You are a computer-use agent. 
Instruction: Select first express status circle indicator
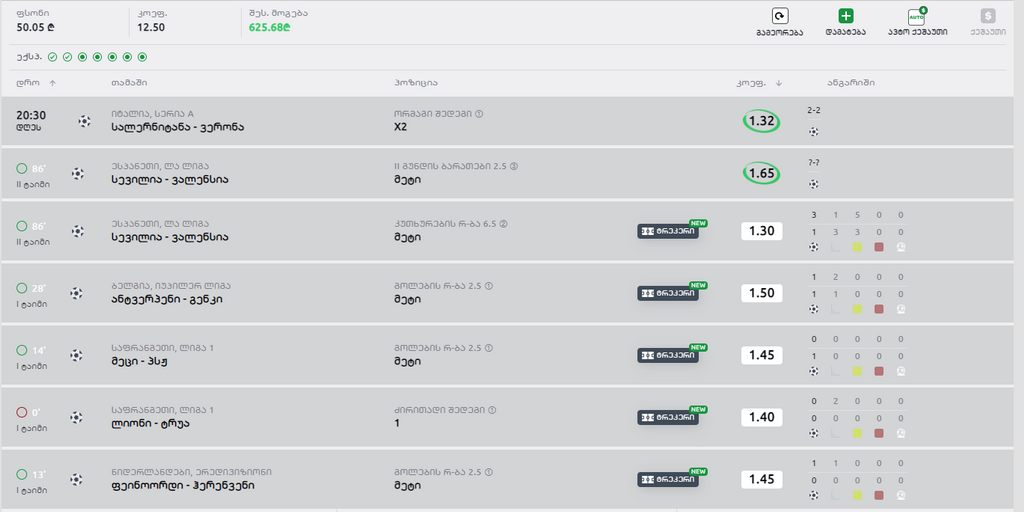tap(53, 57)
